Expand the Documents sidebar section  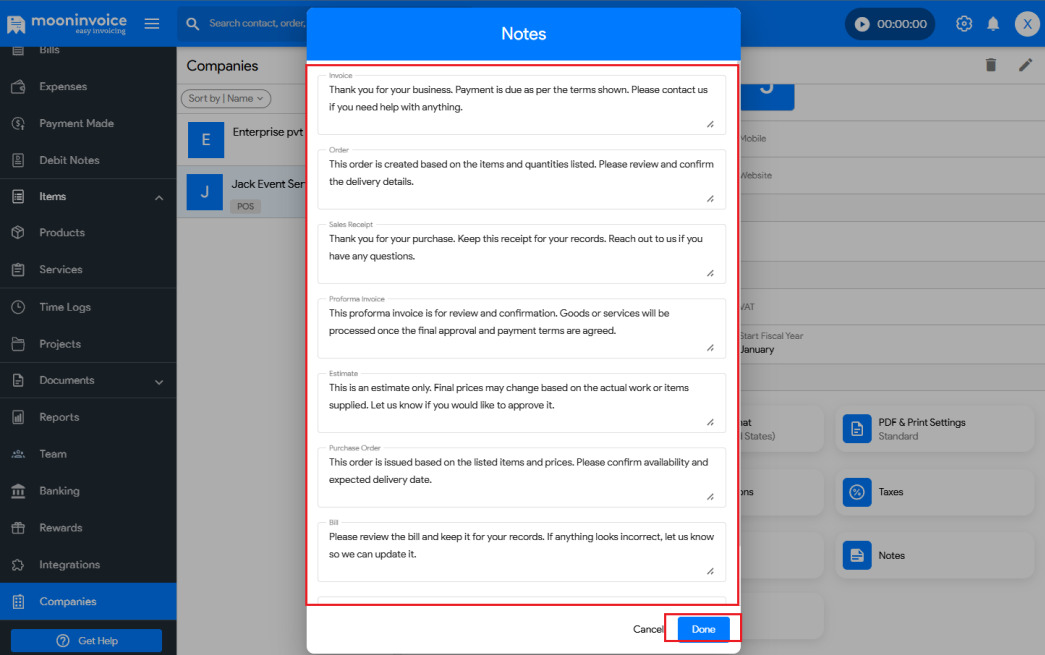pyautogui.click(x=159, y=381)
